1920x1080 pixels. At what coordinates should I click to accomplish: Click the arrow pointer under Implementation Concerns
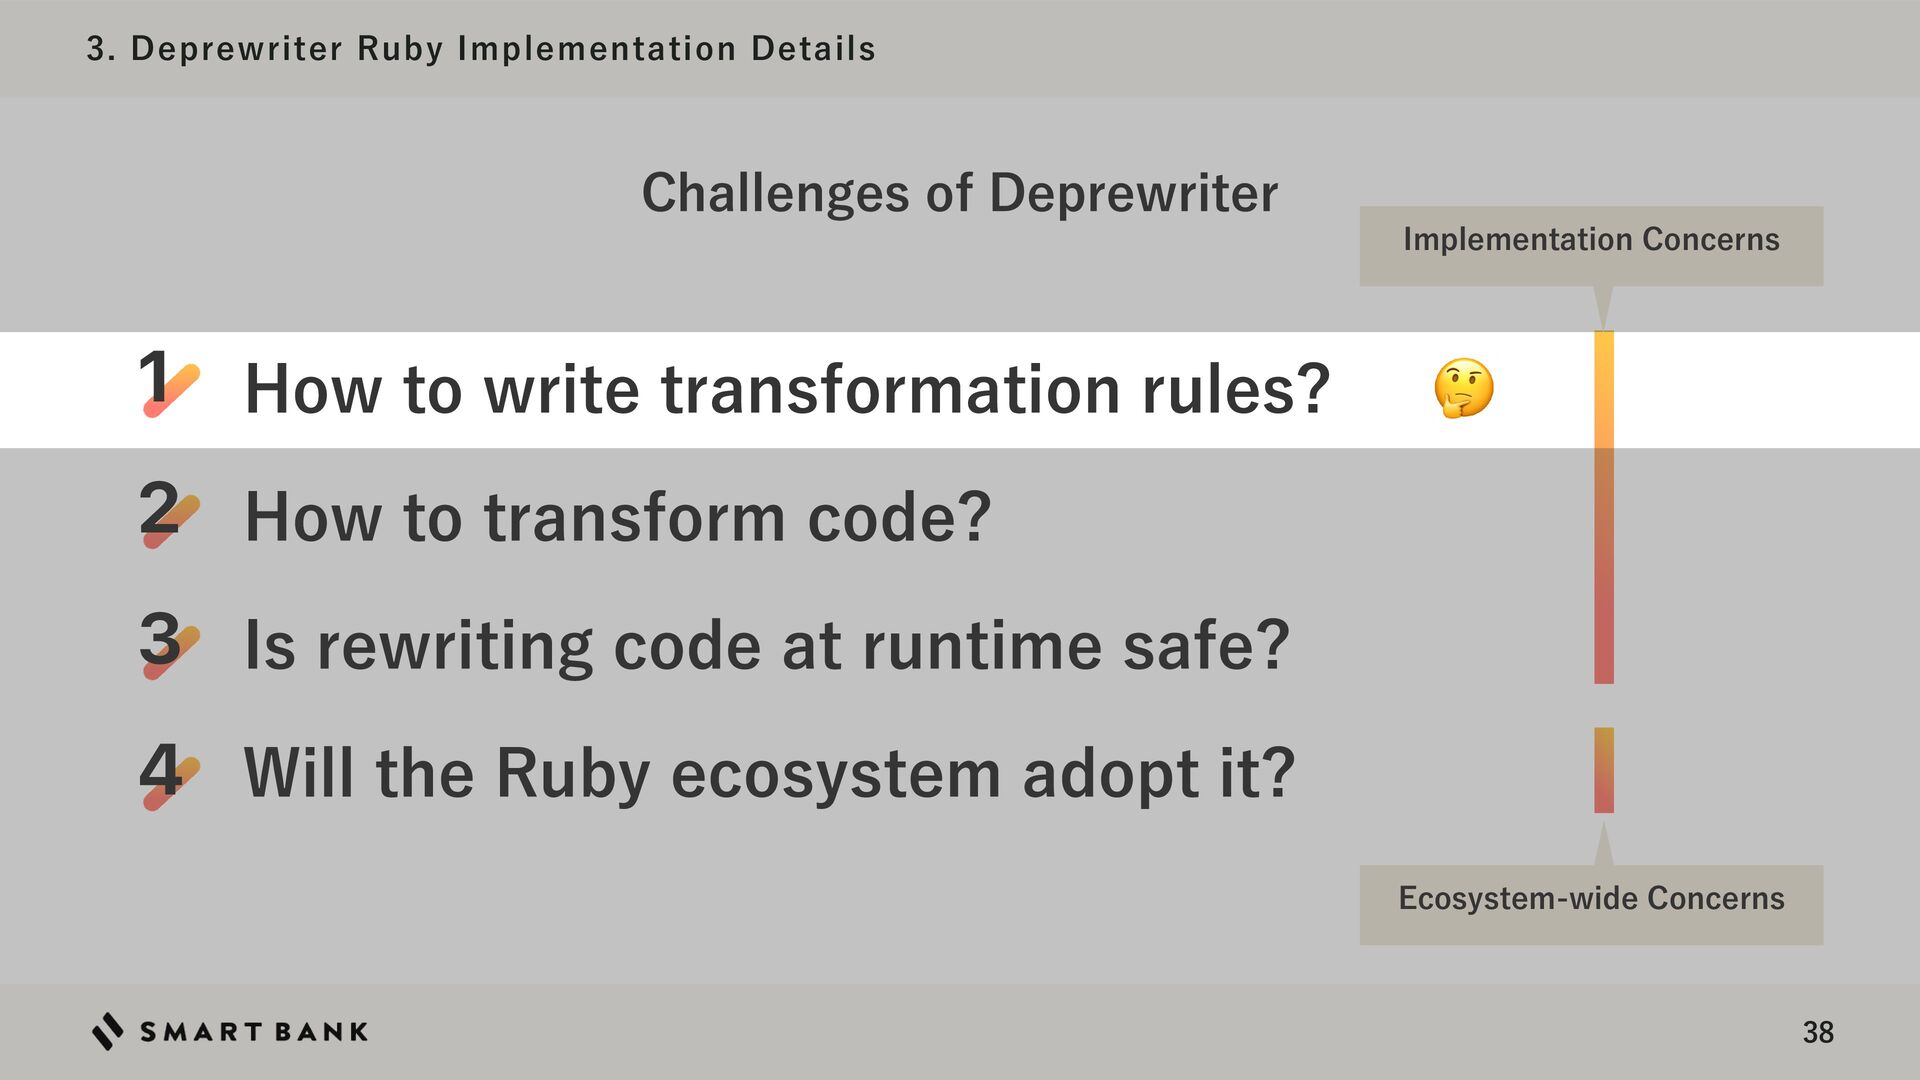[1603, 308]
